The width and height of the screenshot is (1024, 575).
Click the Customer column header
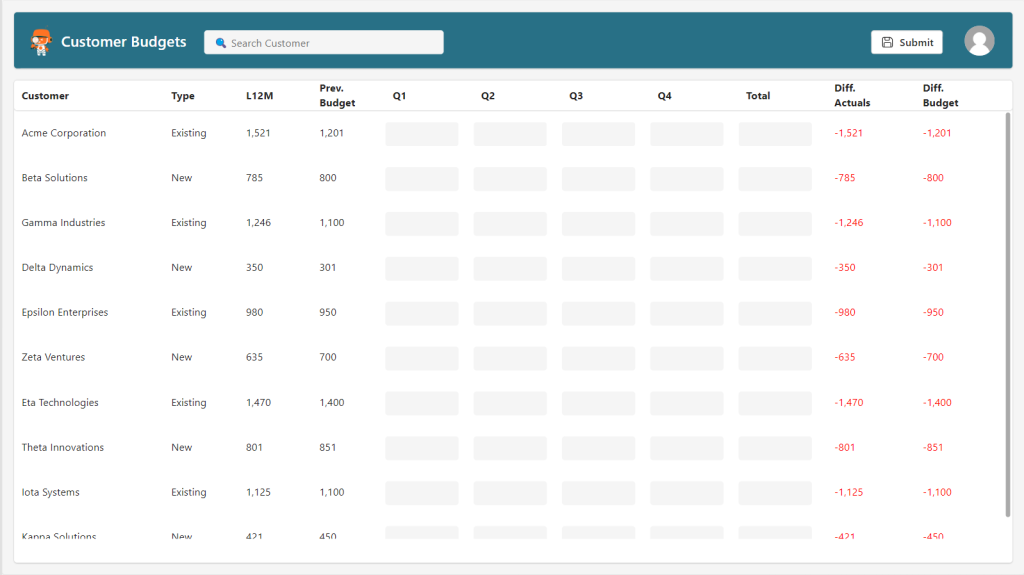coord(45,96)
